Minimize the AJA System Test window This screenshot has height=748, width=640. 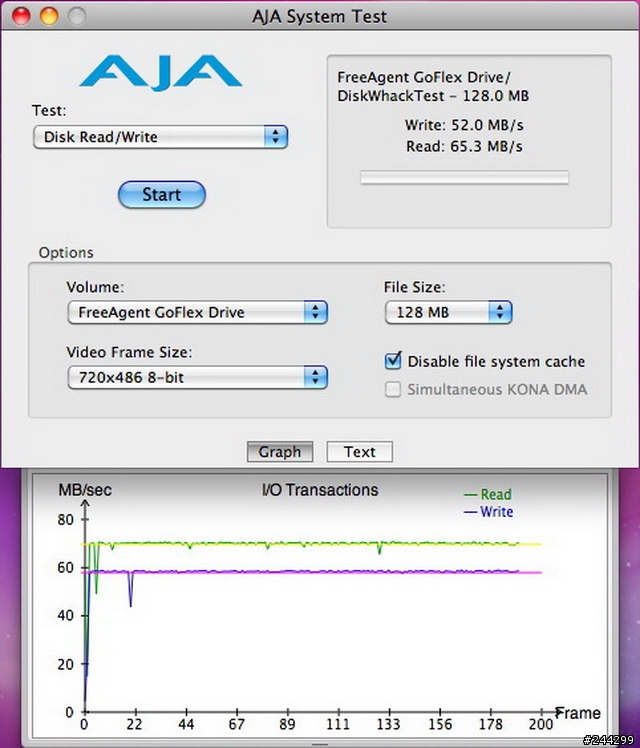coord(49,16)
